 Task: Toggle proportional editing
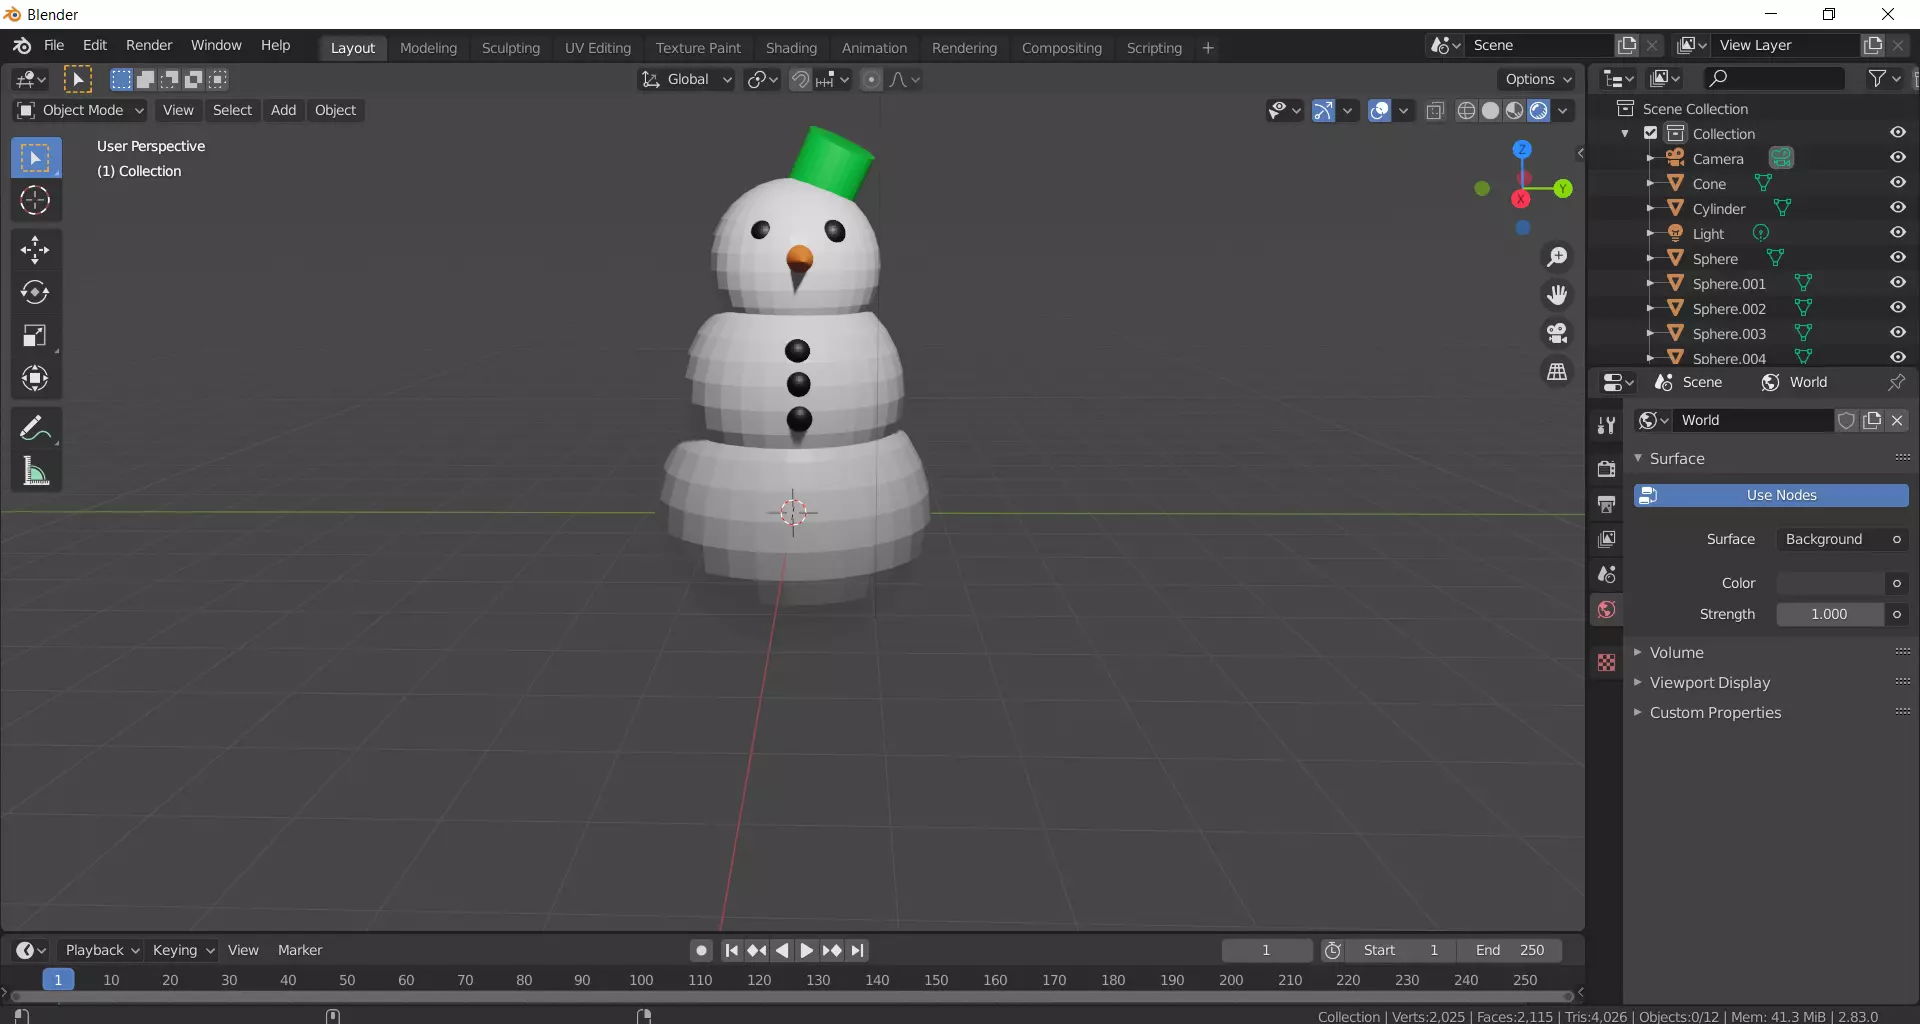coord(871,80)
